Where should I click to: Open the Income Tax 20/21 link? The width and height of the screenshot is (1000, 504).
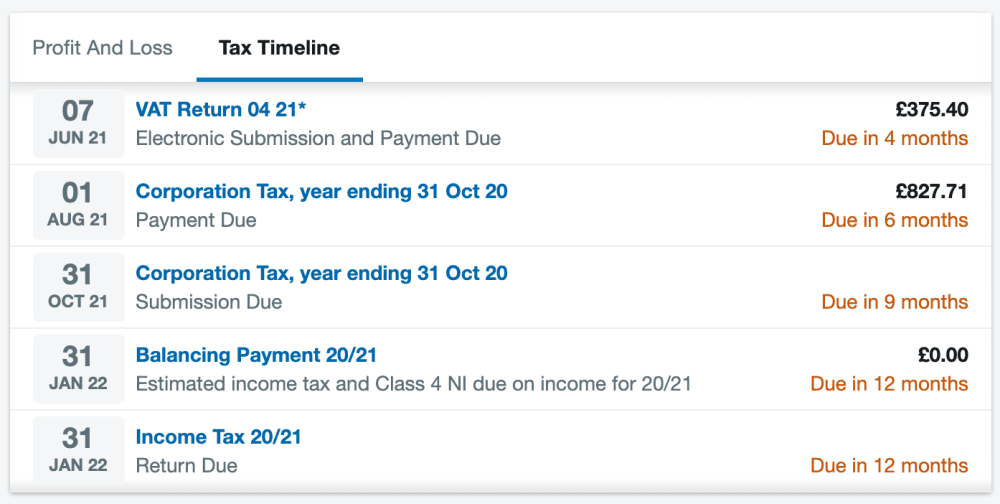pos(218,436)
